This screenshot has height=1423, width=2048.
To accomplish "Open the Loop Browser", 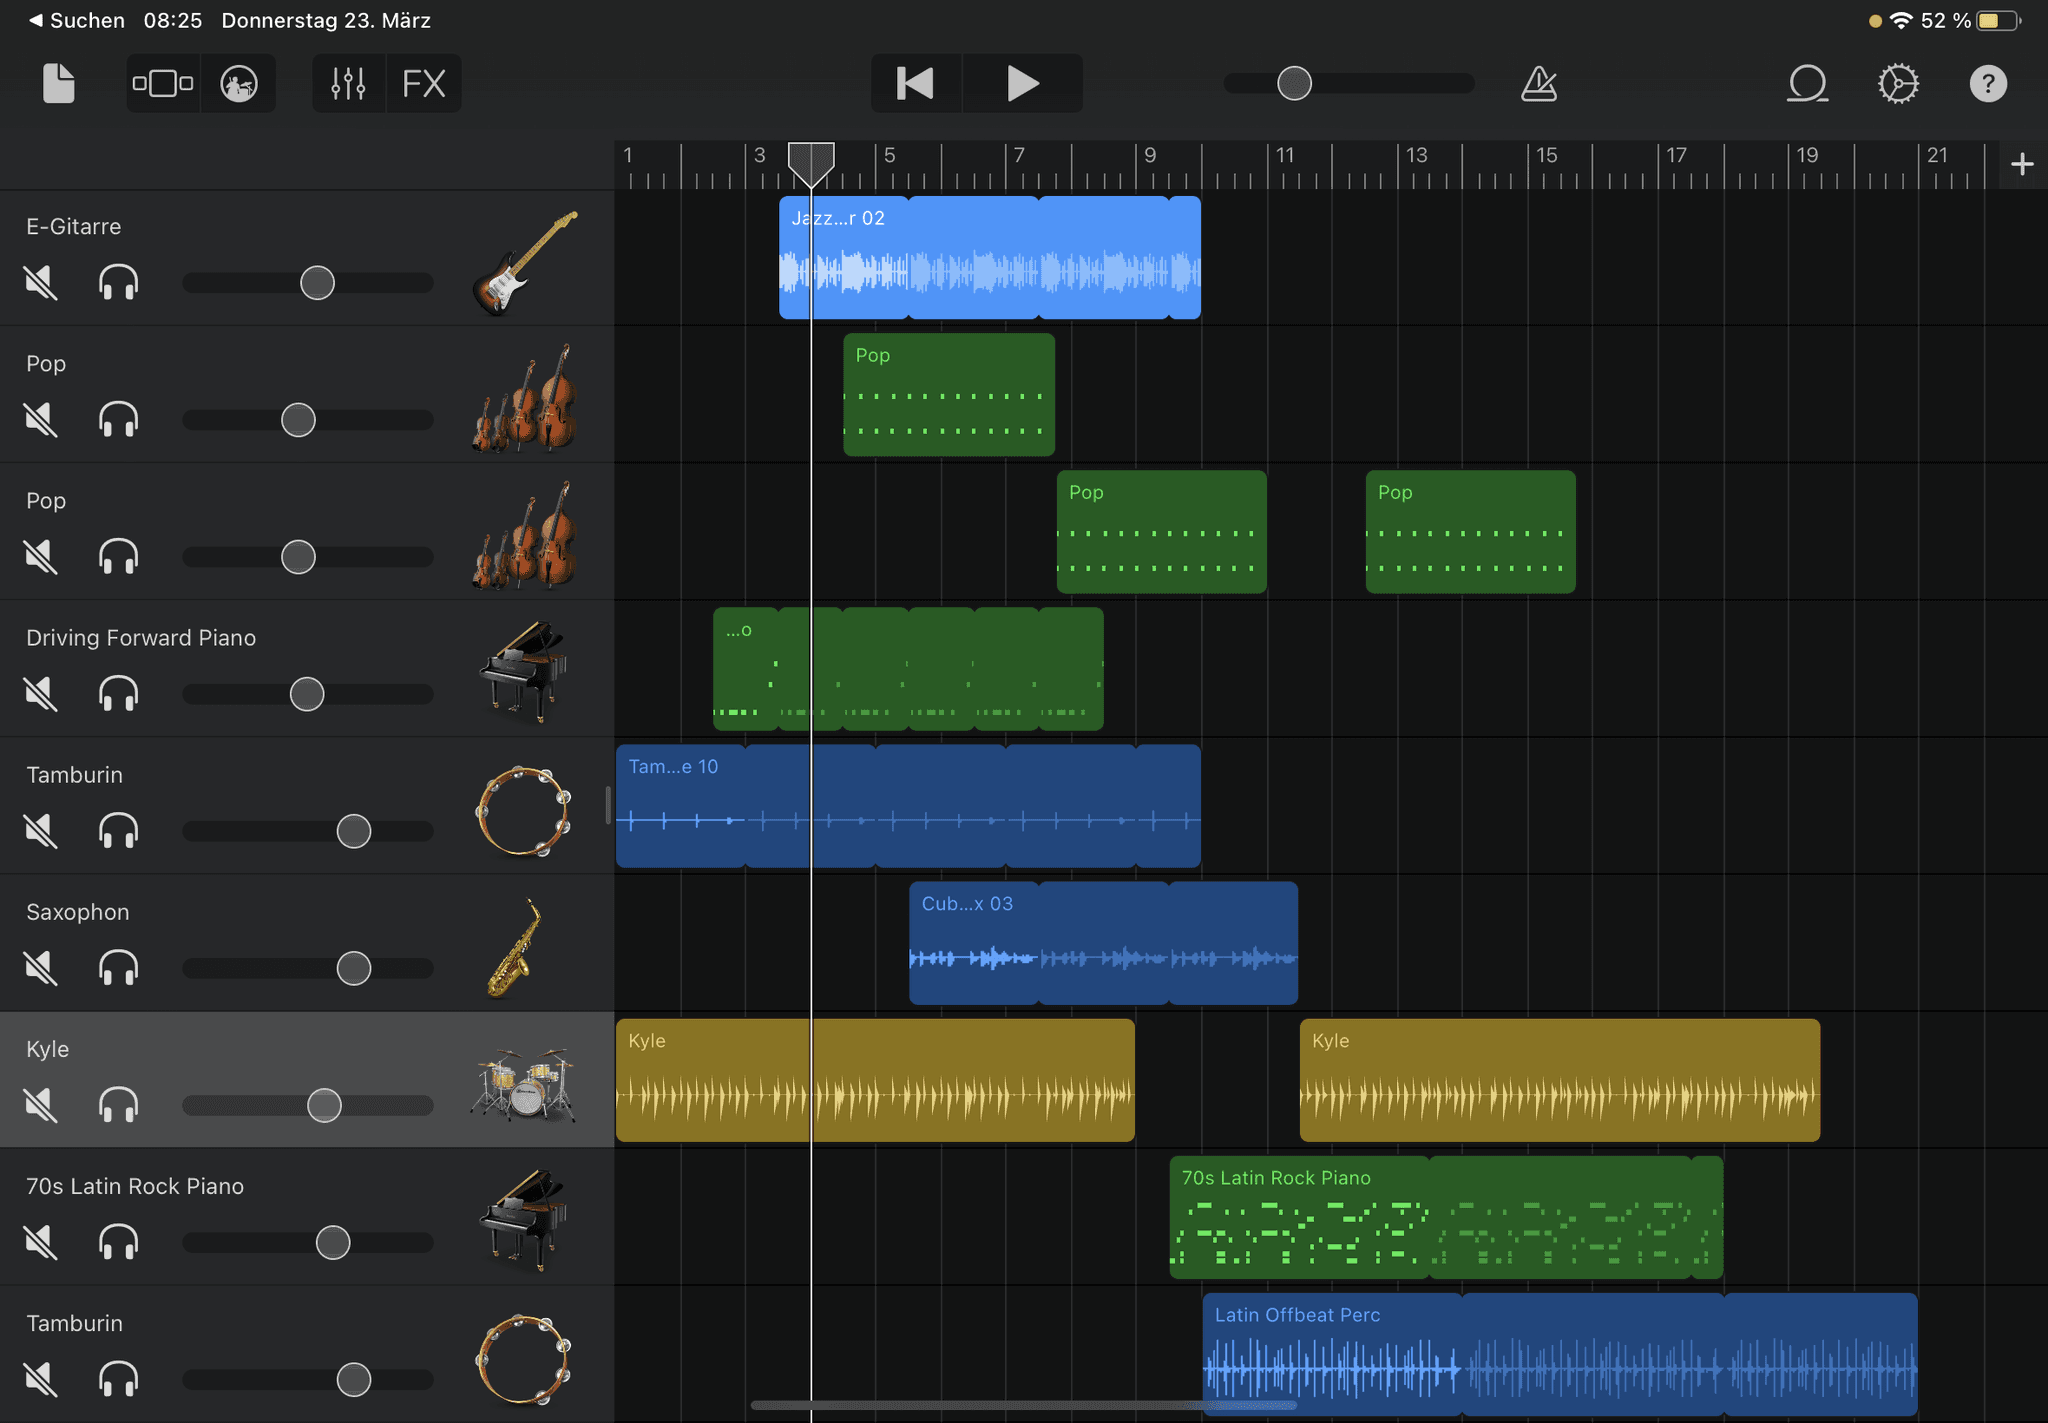I will [1807, 83].
